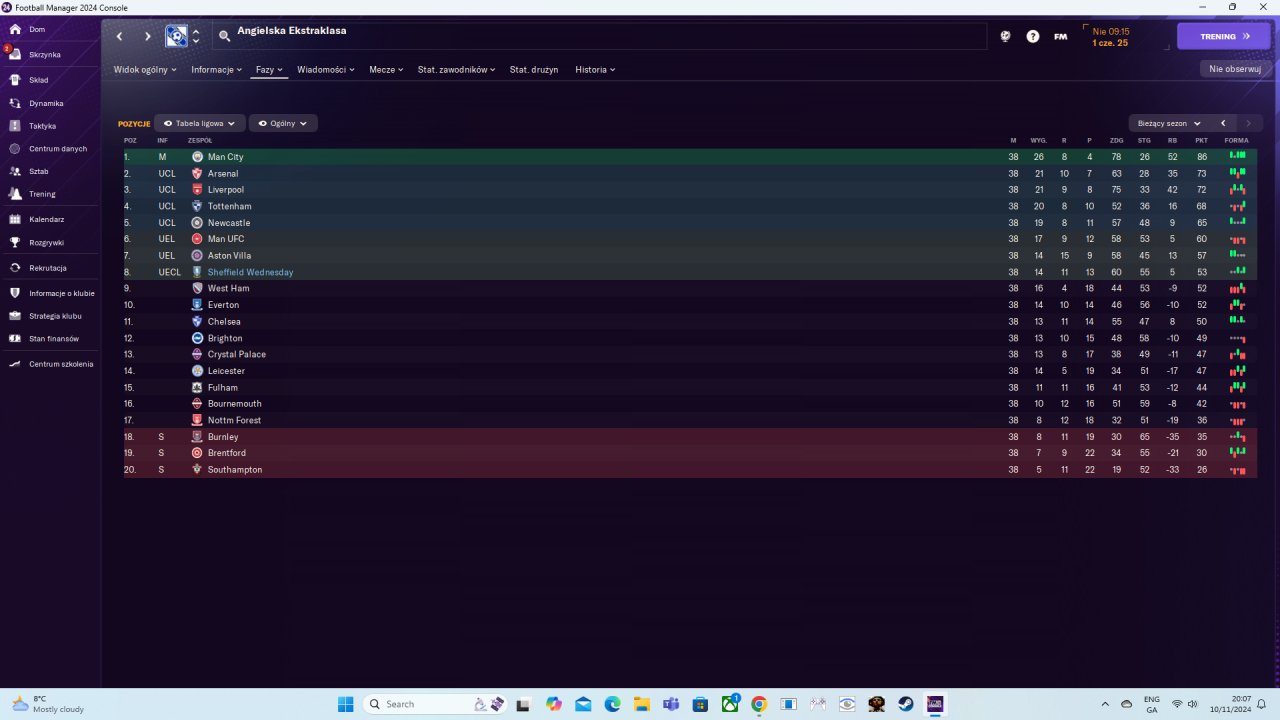
Task: Open Google Chrome from the taskbar
Action: [759, 704]
